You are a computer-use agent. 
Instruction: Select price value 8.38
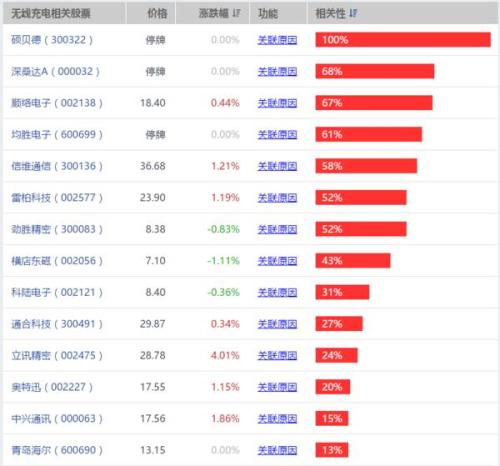click(155, 229)
